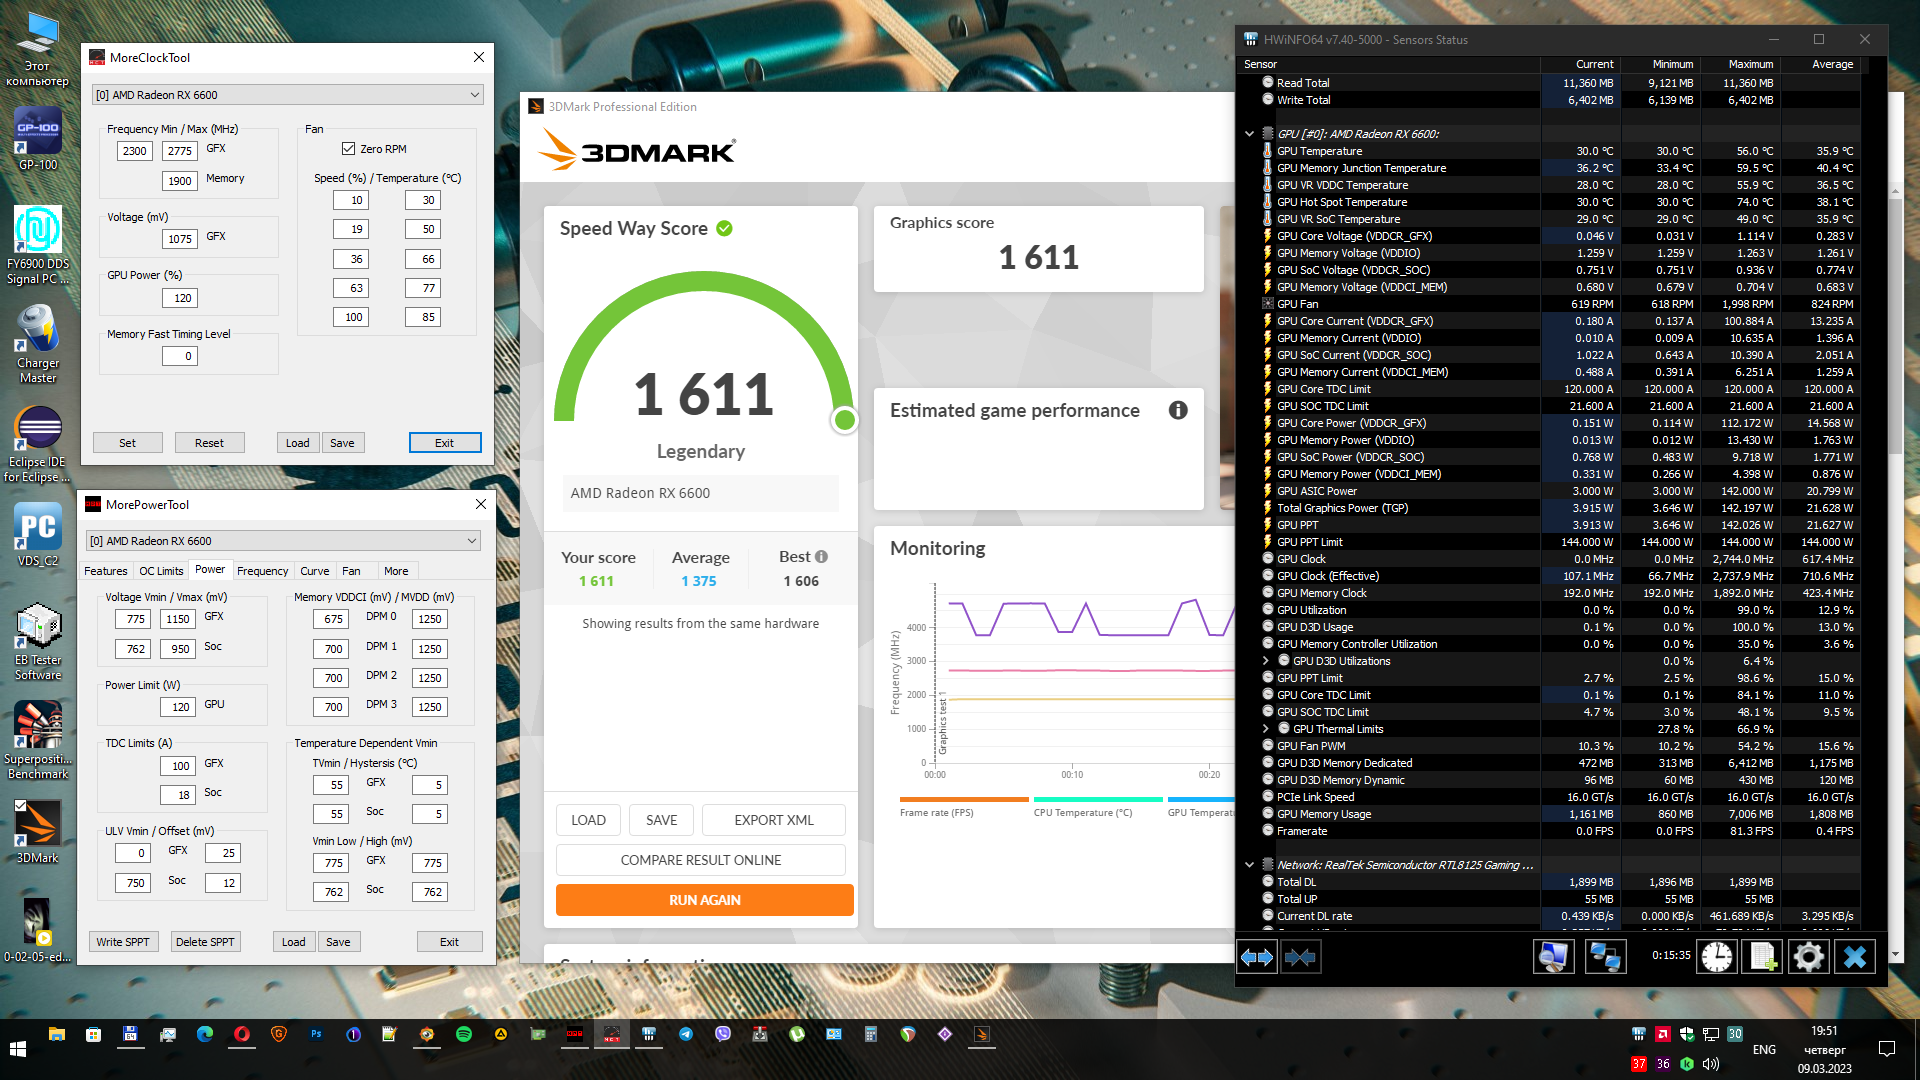Switch to the Frequency tab in MorePowerTool
Viewport: 1920px width, 1080px height.
(x=262, y=571)
